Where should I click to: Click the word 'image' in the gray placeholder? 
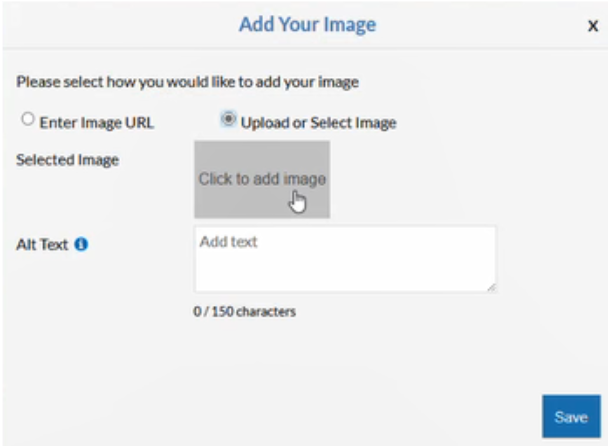point(305,179)
